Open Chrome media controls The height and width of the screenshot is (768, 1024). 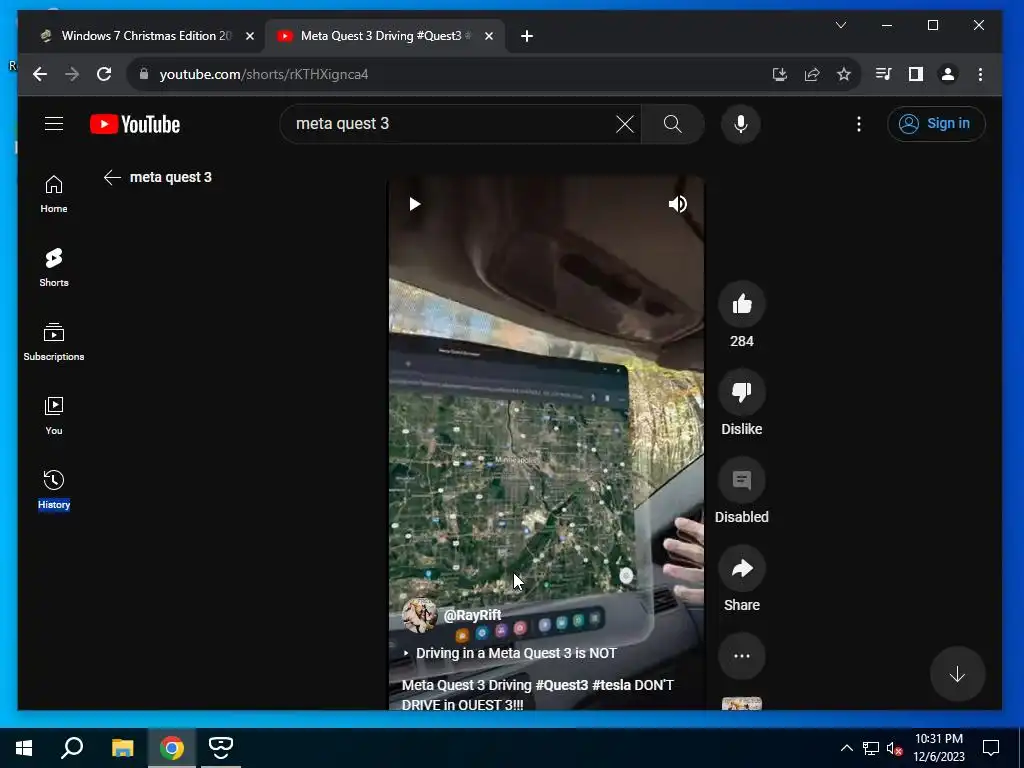coord(884,74)
